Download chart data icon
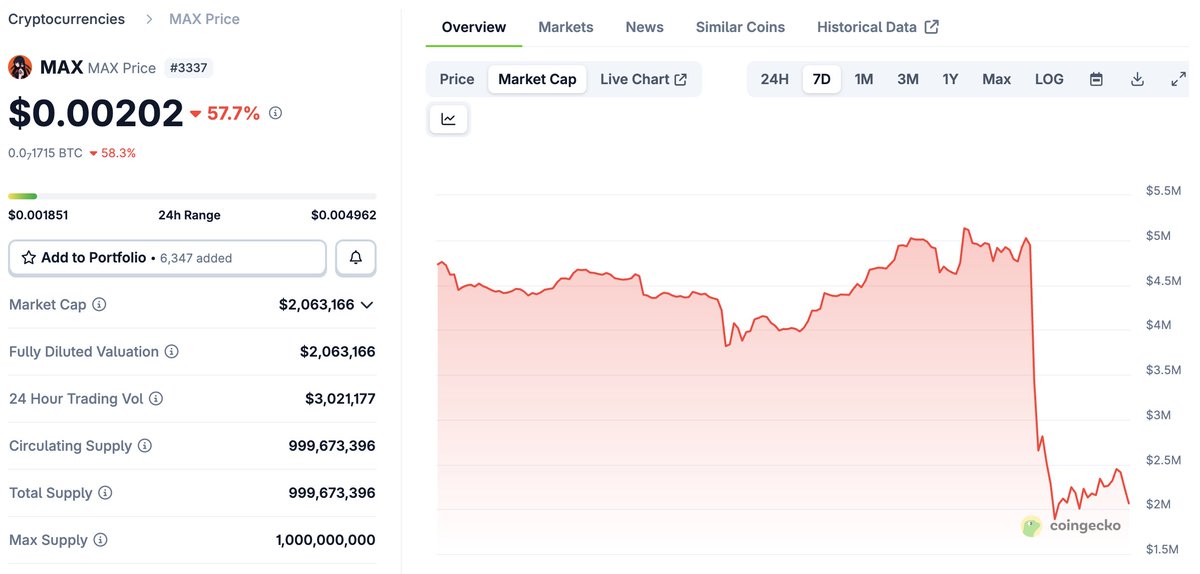The height and width of the screenshot is (574, 1200). 1137,79
